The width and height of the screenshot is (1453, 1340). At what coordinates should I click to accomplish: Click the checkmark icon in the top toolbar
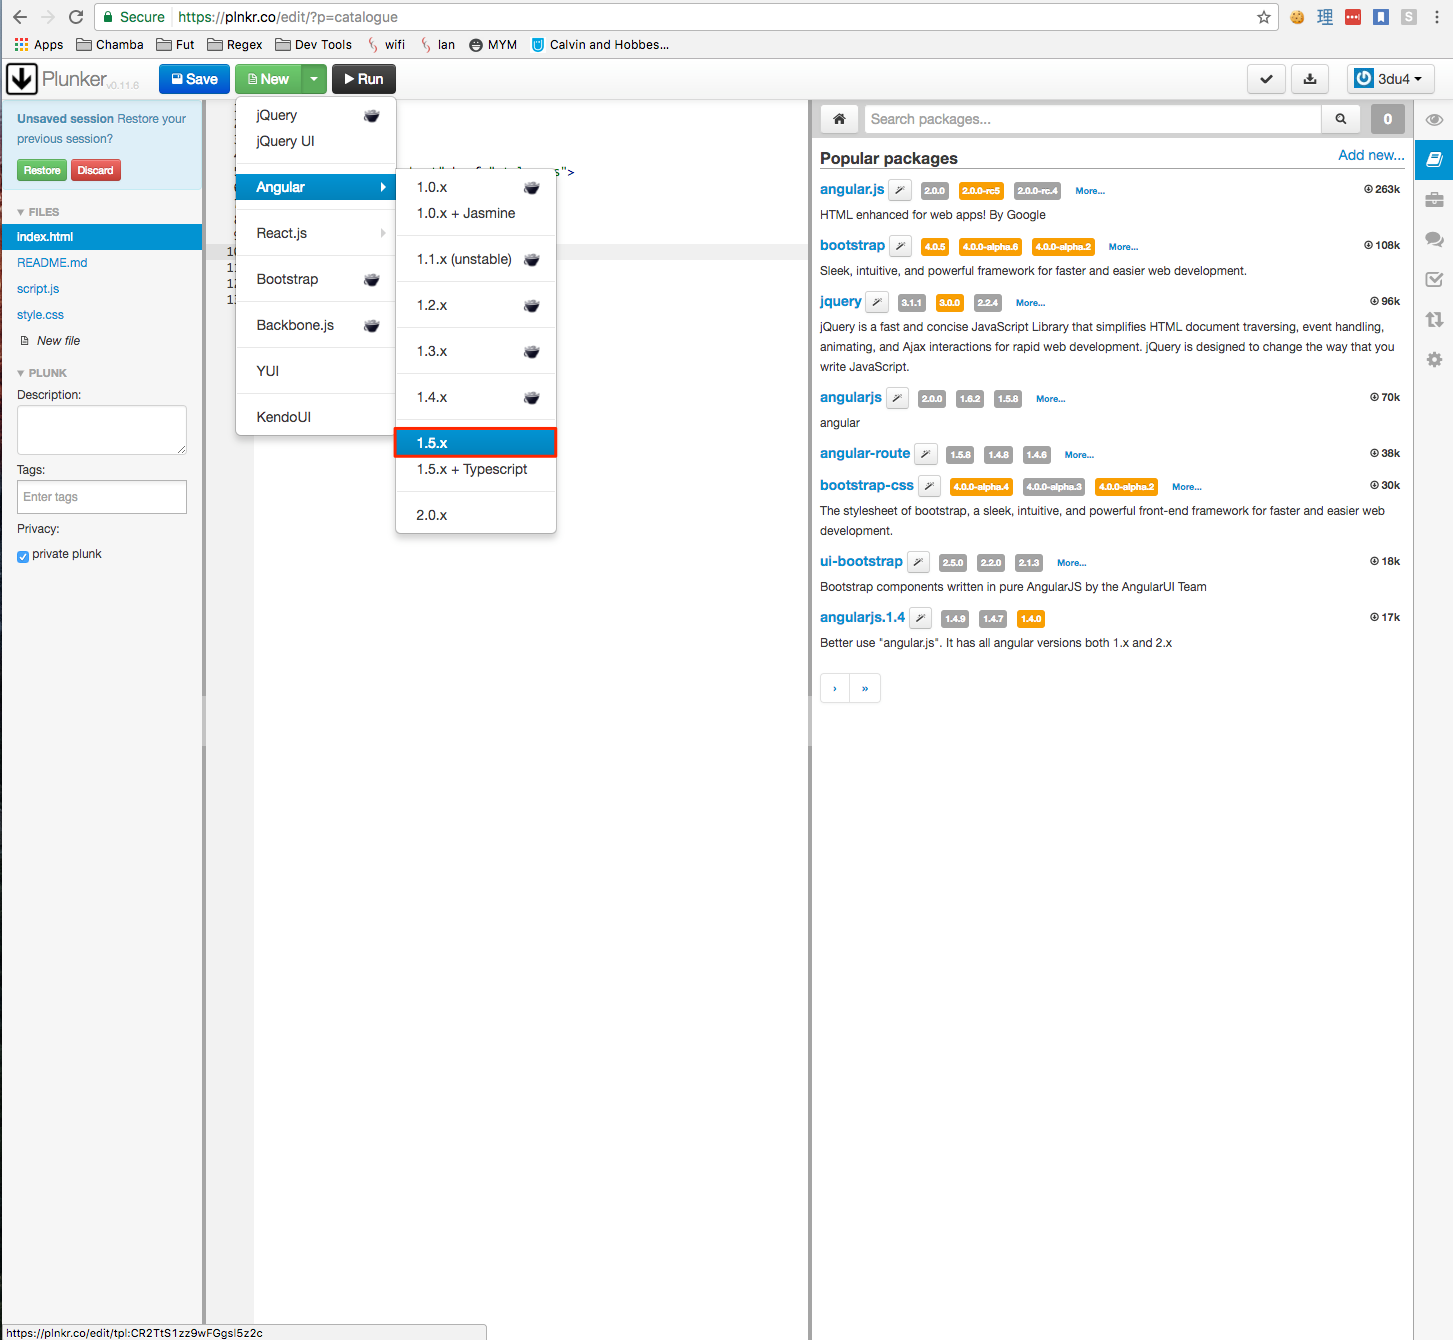click(1266, 79)
